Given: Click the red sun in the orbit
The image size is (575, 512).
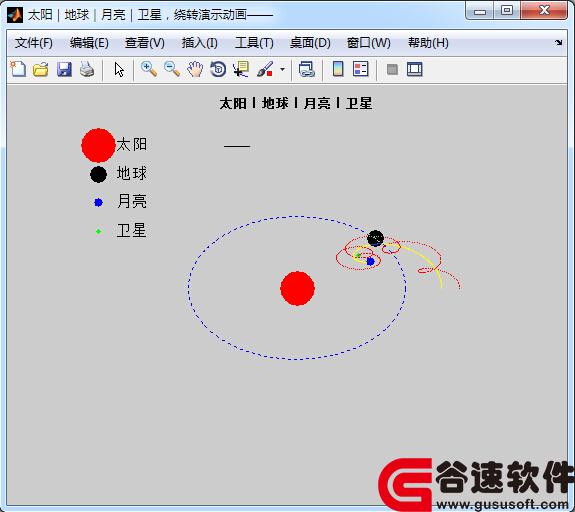Looking at the screenshot, I should click(x=297, y=288).
